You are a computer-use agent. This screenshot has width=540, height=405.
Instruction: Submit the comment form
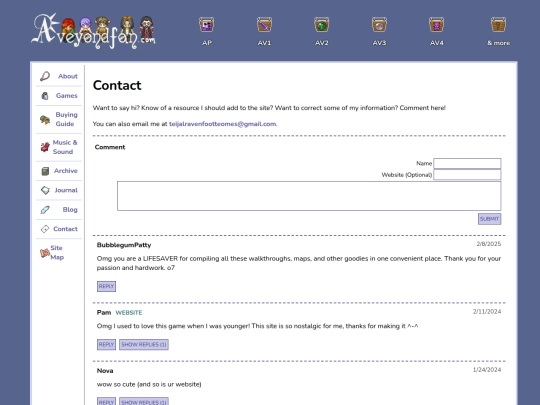coord(489,219)
